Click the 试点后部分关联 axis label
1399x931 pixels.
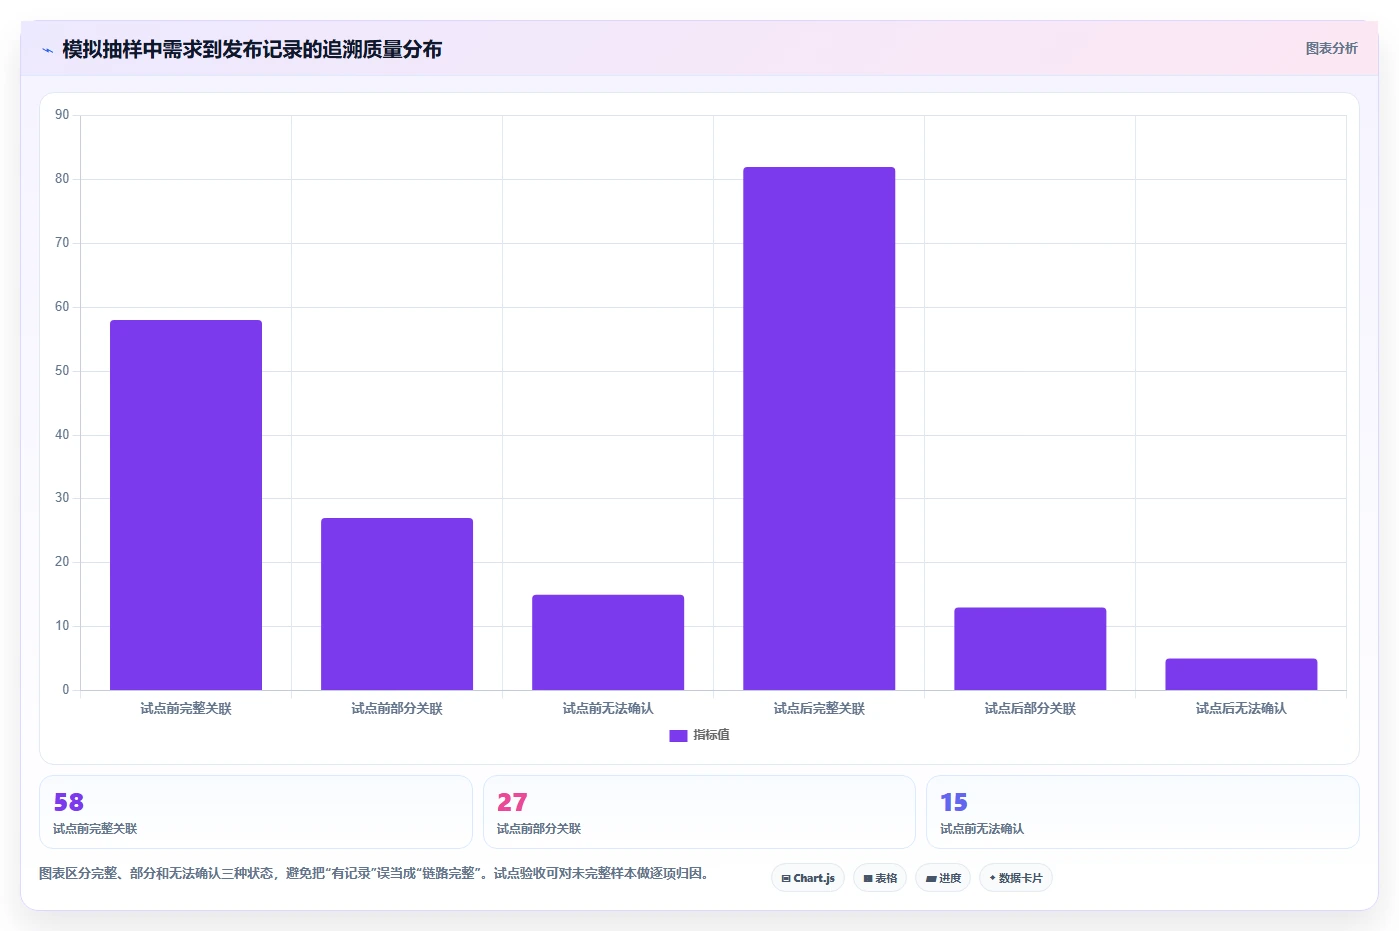pyautogui.click(x=1030, y=708)
